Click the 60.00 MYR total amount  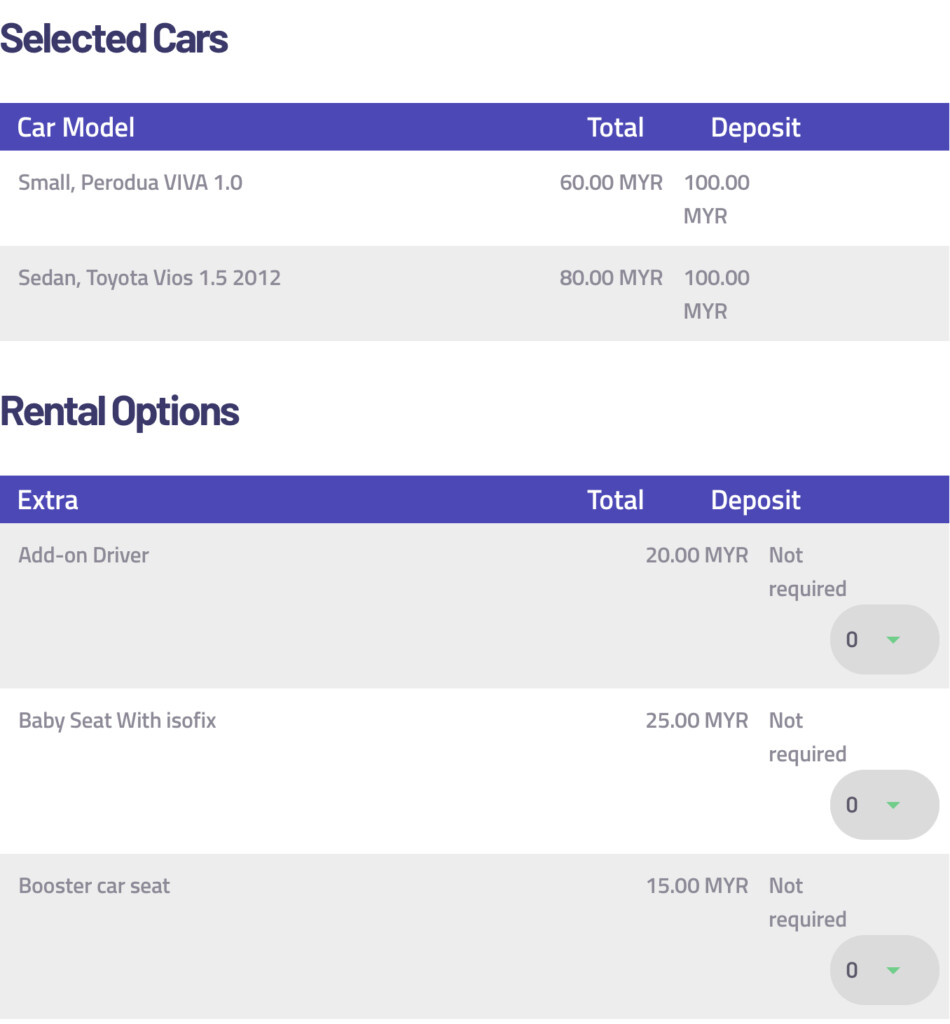[611, 183]
